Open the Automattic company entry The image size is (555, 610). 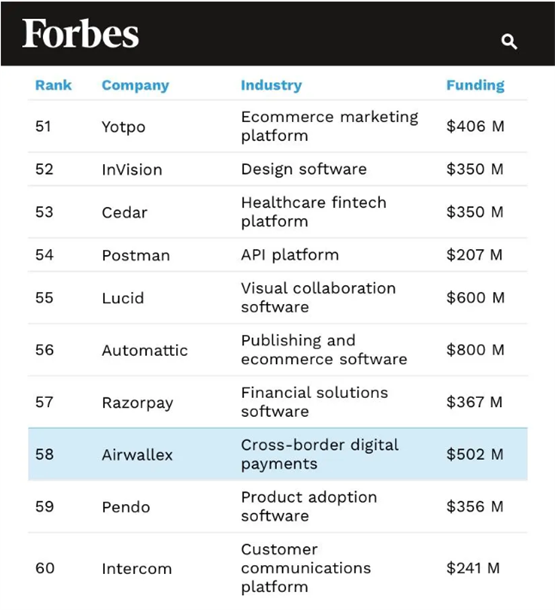[x=145, y=350]
